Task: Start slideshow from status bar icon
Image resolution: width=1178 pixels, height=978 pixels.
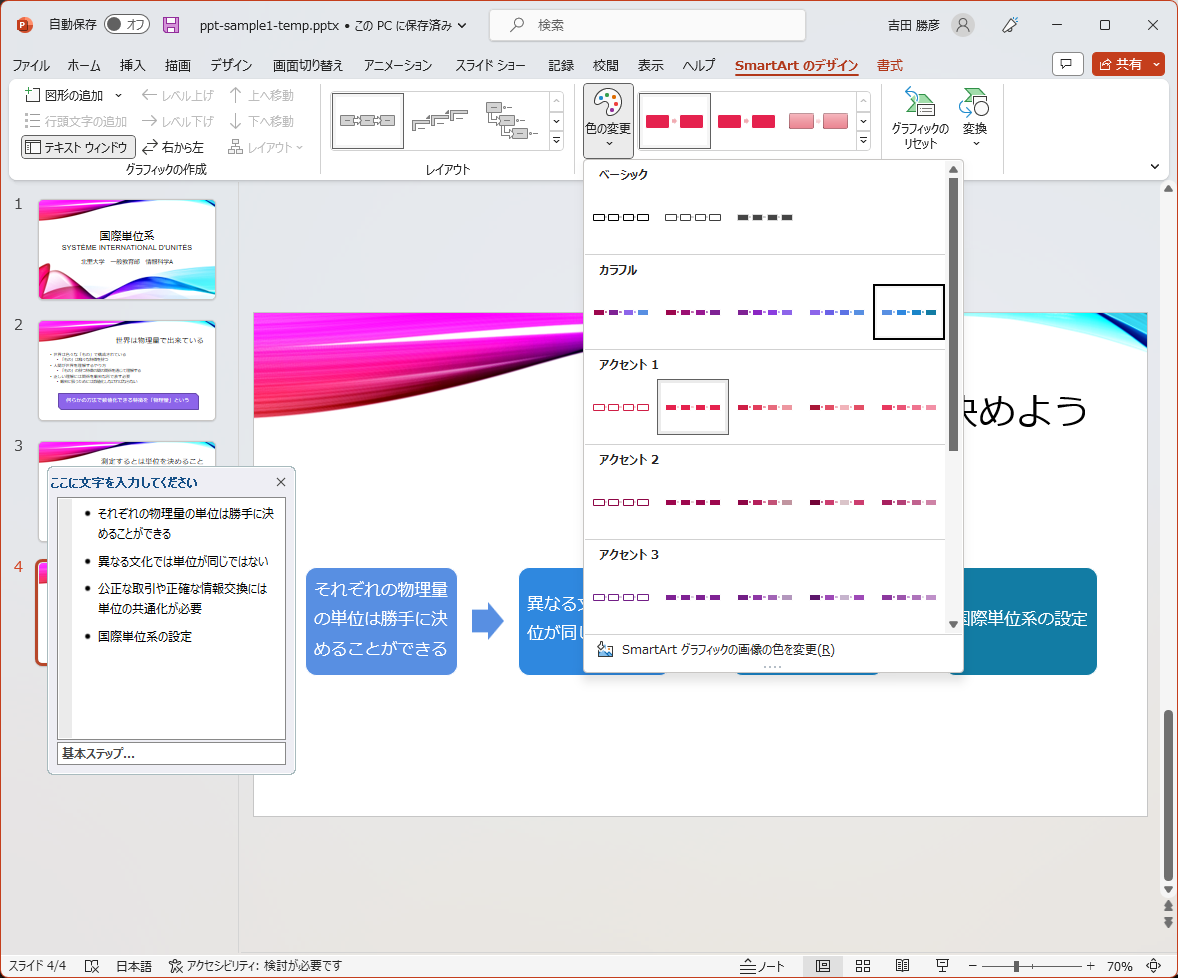Action: (942, 966)
